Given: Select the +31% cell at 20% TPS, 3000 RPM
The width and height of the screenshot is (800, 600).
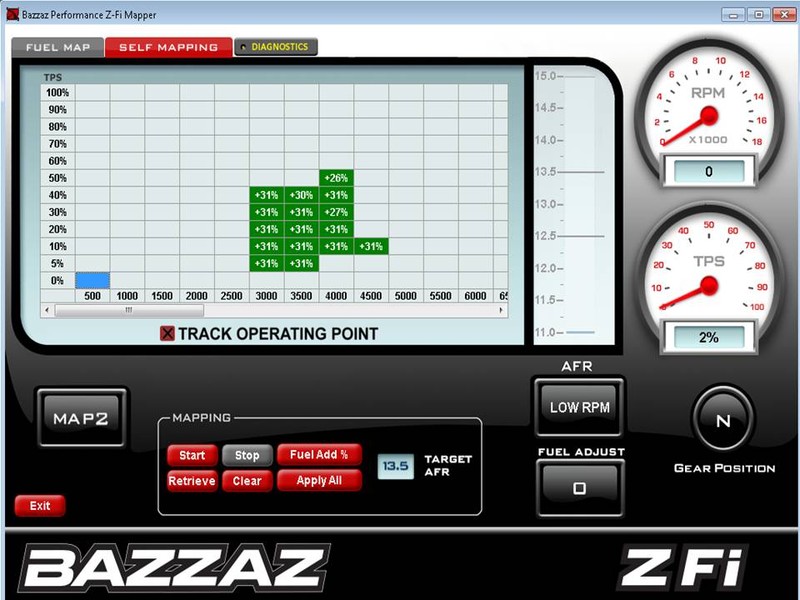Looking at the screenshot, I should [266, 229].
